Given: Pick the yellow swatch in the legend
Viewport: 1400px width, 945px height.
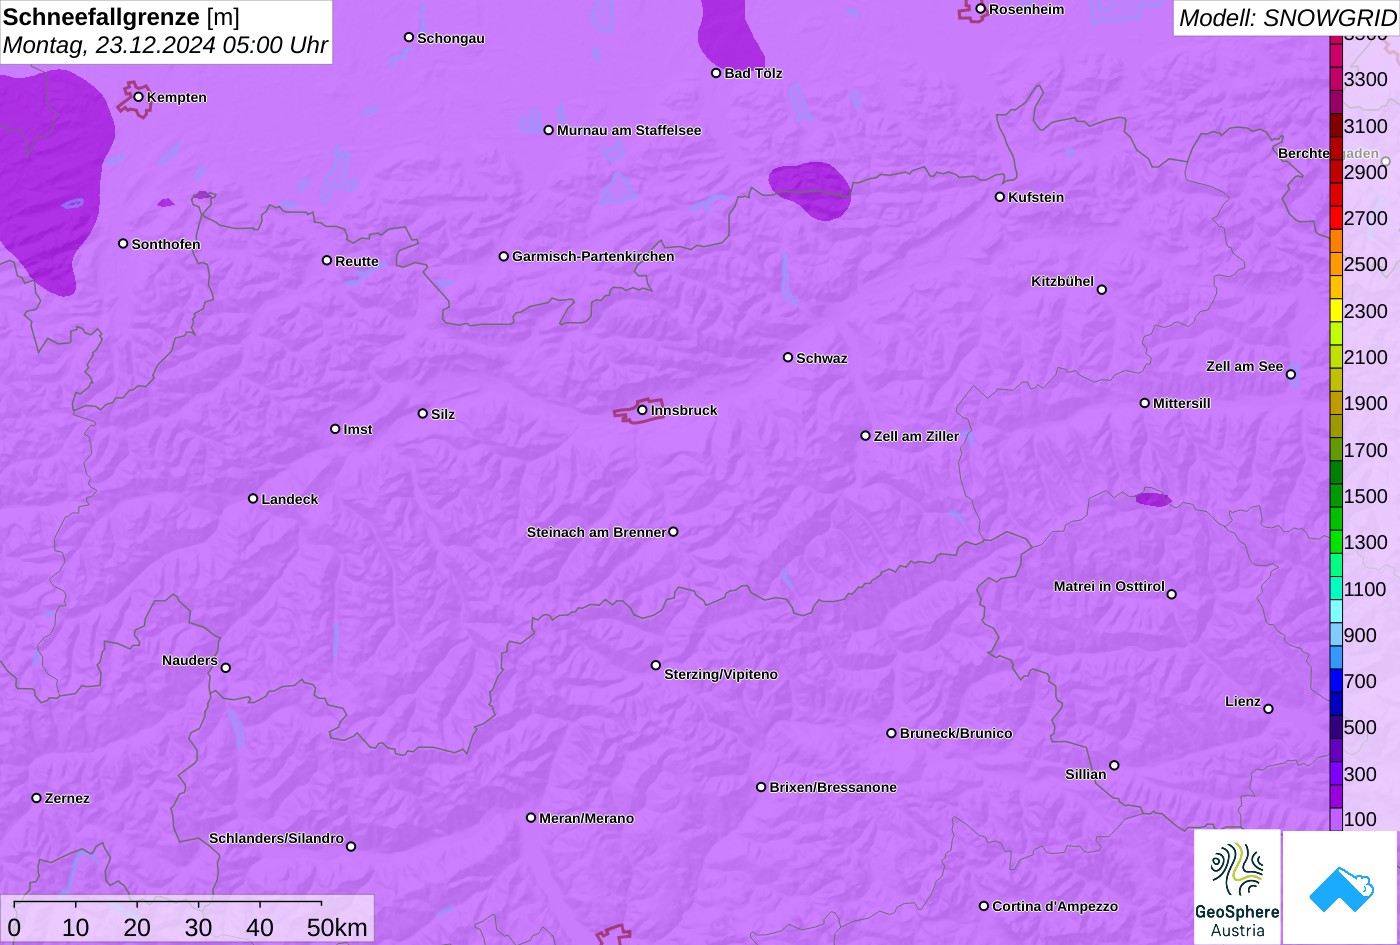Looking at the screenshot, I should (1336, 310).
